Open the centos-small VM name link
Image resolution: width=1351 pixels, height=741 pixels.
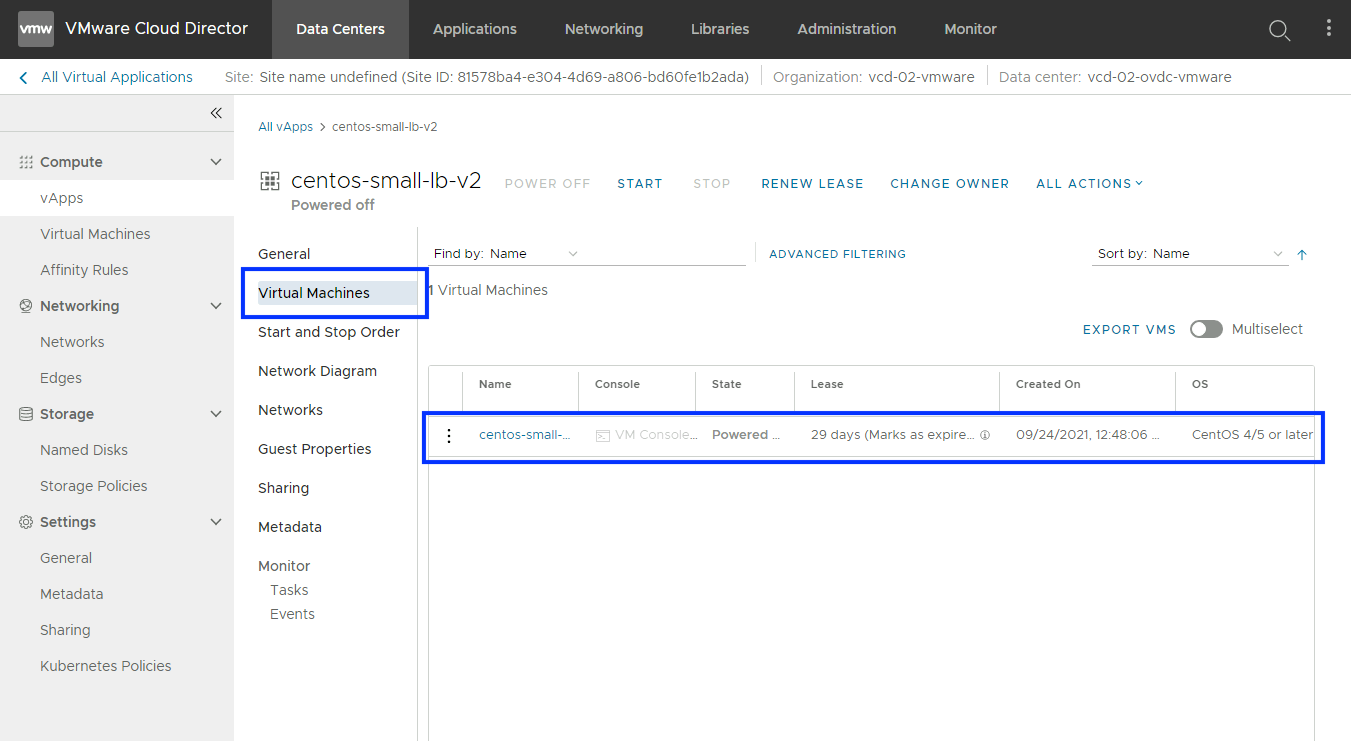(524, 435)
